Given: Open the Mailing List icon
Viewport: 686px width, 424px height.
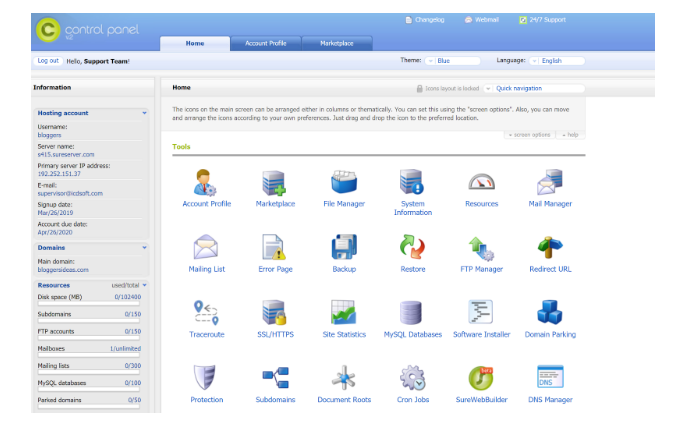Looking at the screenshot, I should (x=206, y=247).
